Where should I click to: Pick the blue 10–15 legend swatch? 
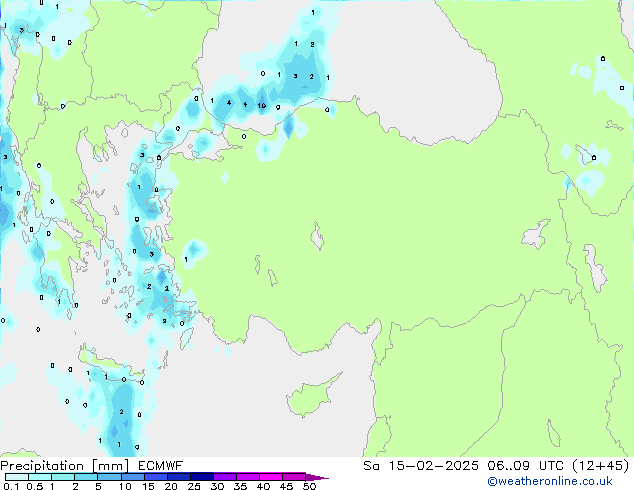[x=133, y=477]
